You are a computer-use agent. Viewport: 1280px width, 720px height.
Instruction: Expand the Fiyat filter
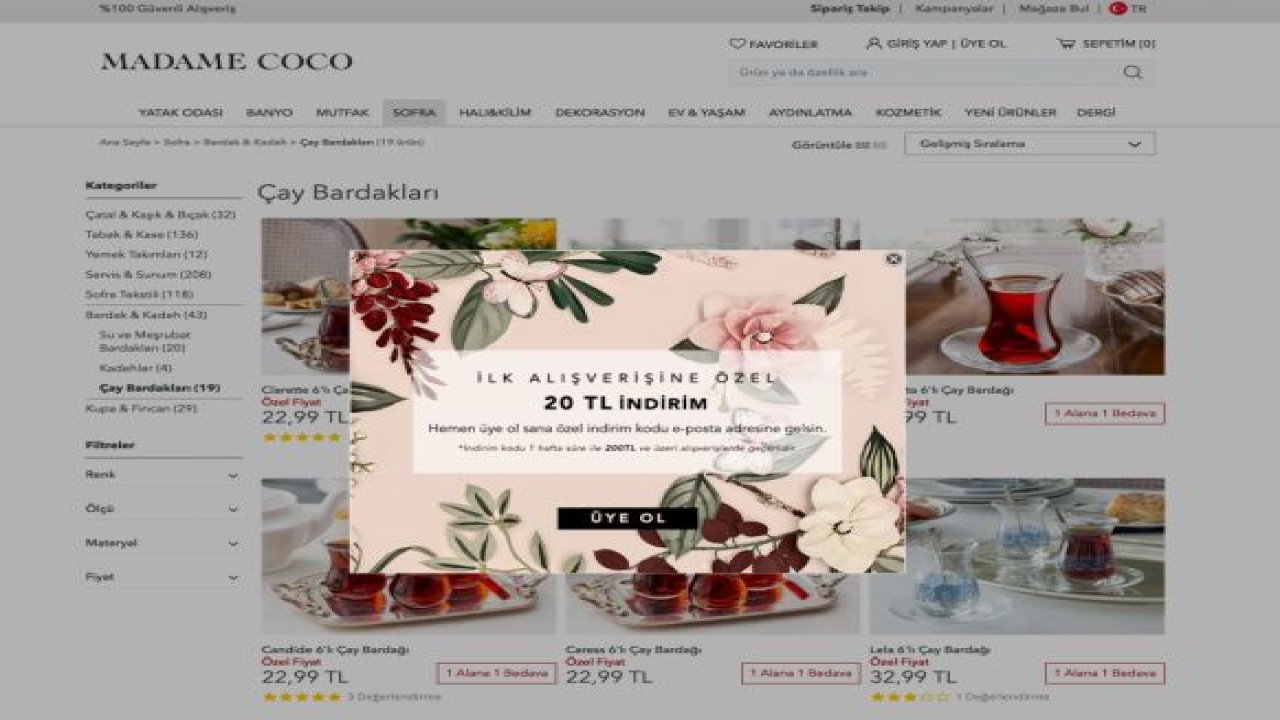tap(163, 577)
